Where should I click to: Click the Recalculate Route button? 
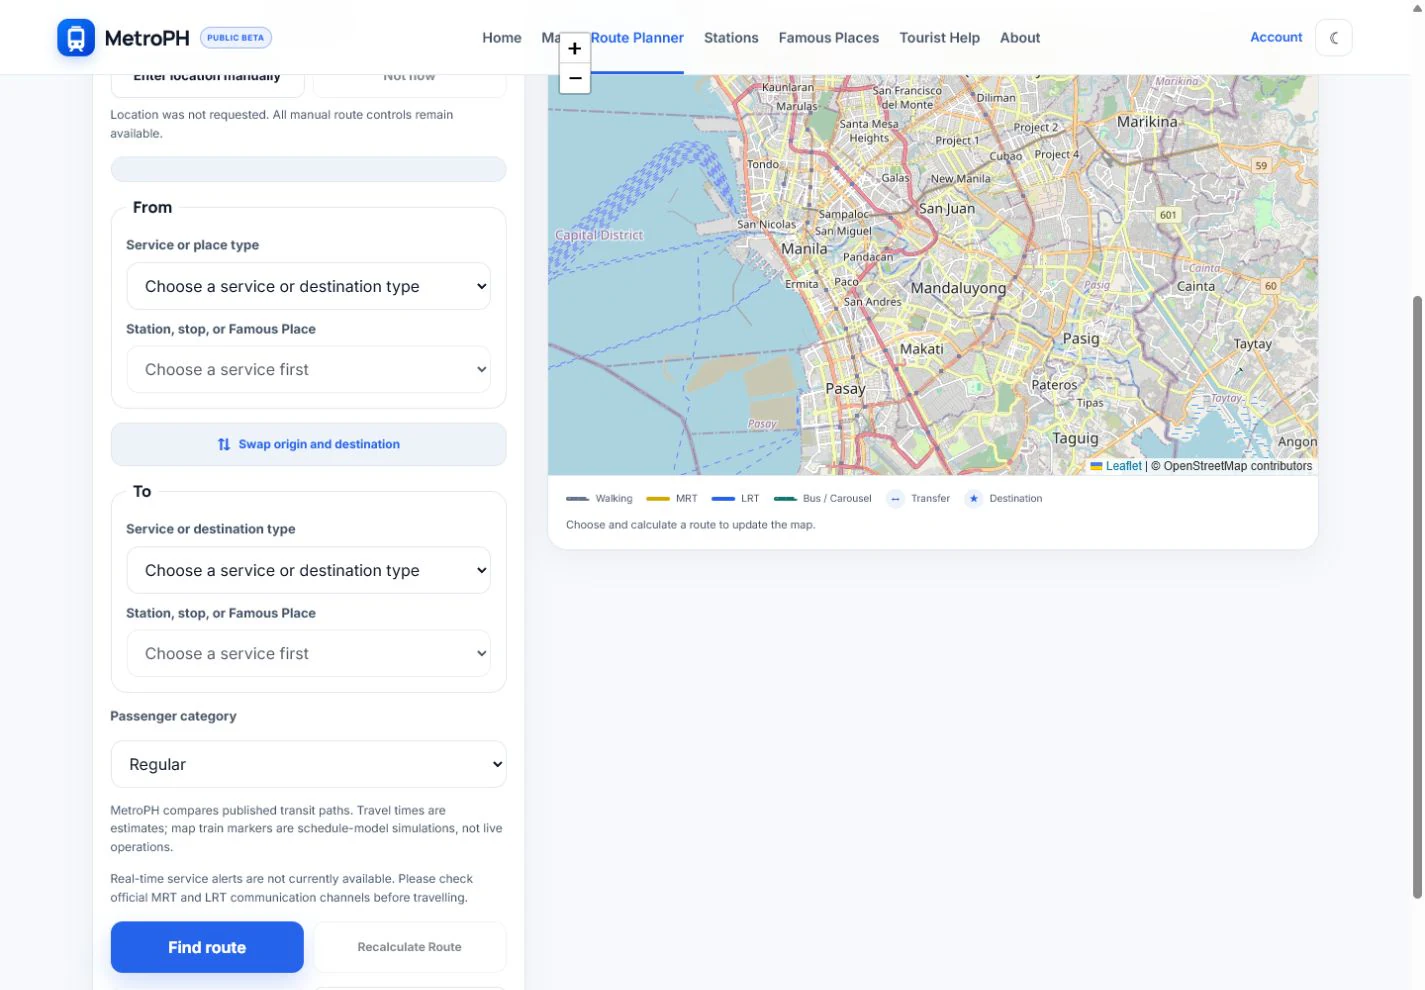(x=410, y=947)
